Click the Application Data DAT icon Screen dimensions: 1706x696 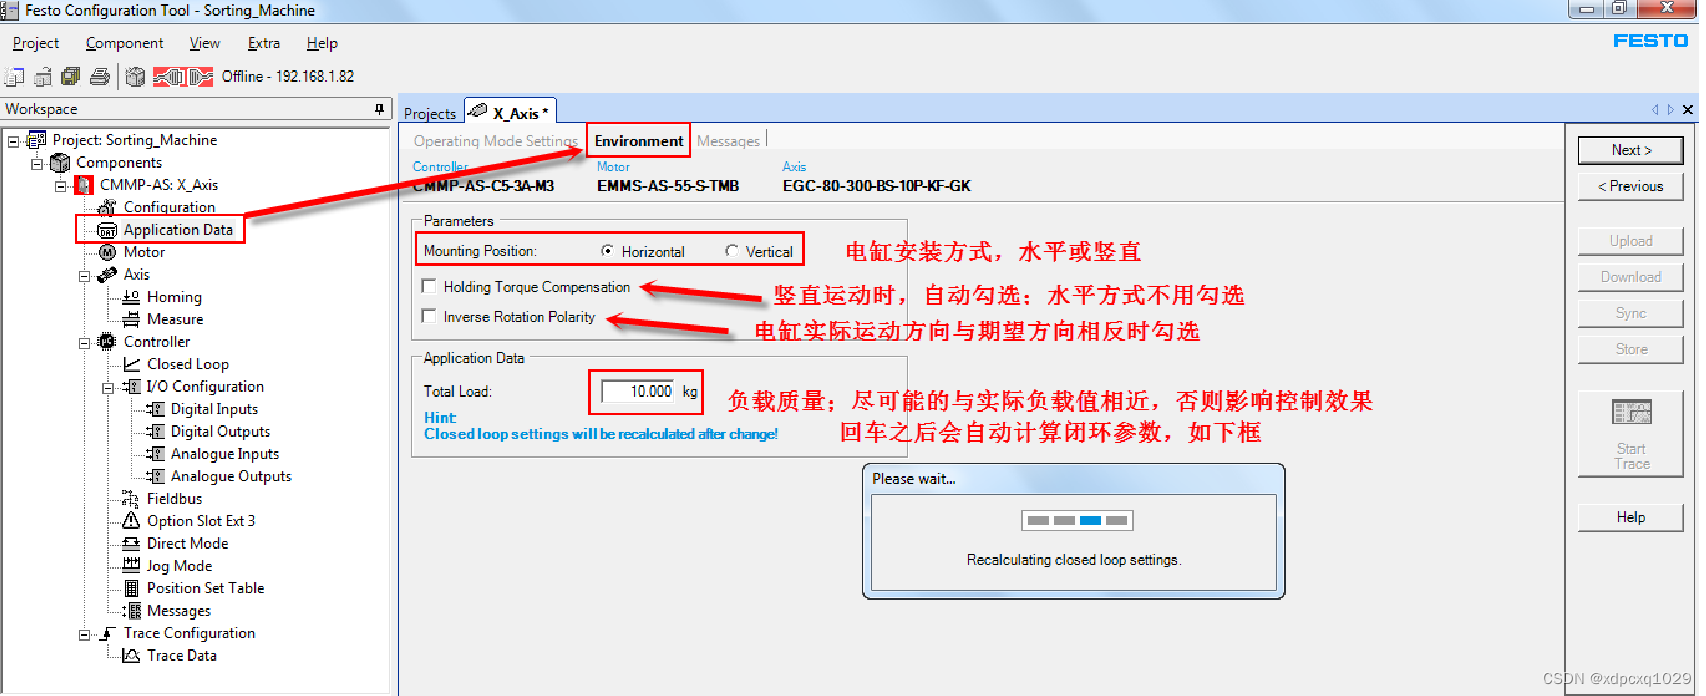pos(107,230)
